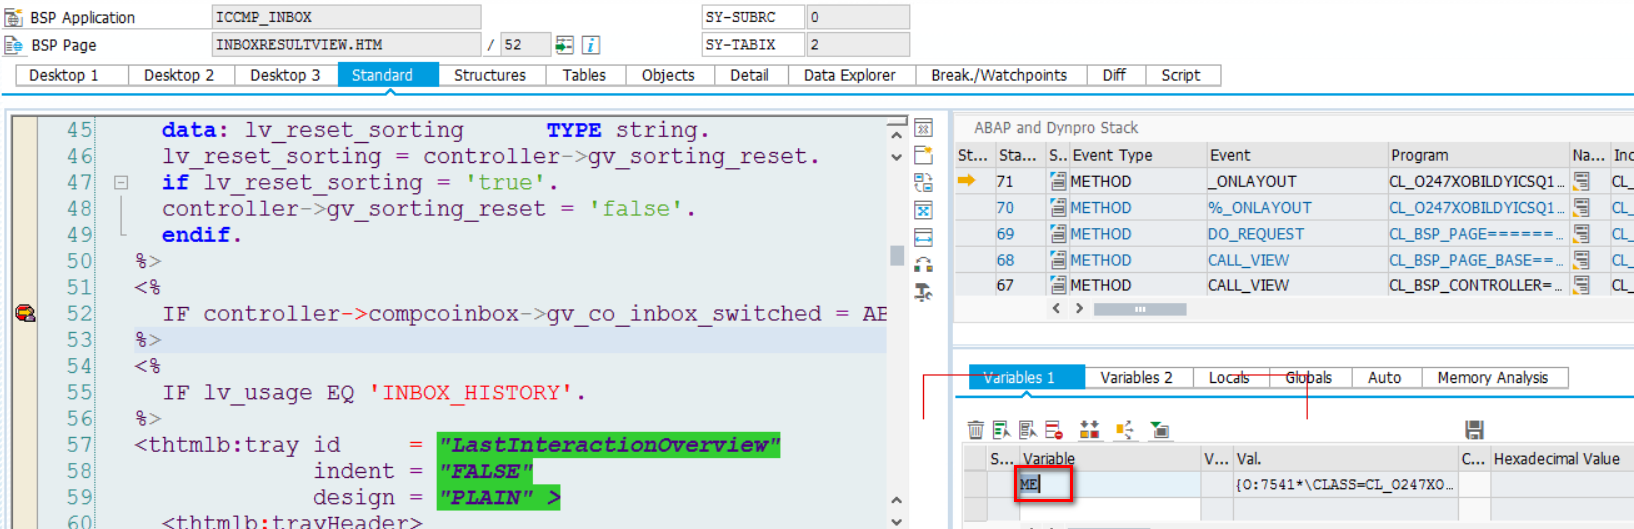This screenshot has height=529, width=1634.
Task: Click the SY-TABIX value field showing 2
Action: click(858, 45)
